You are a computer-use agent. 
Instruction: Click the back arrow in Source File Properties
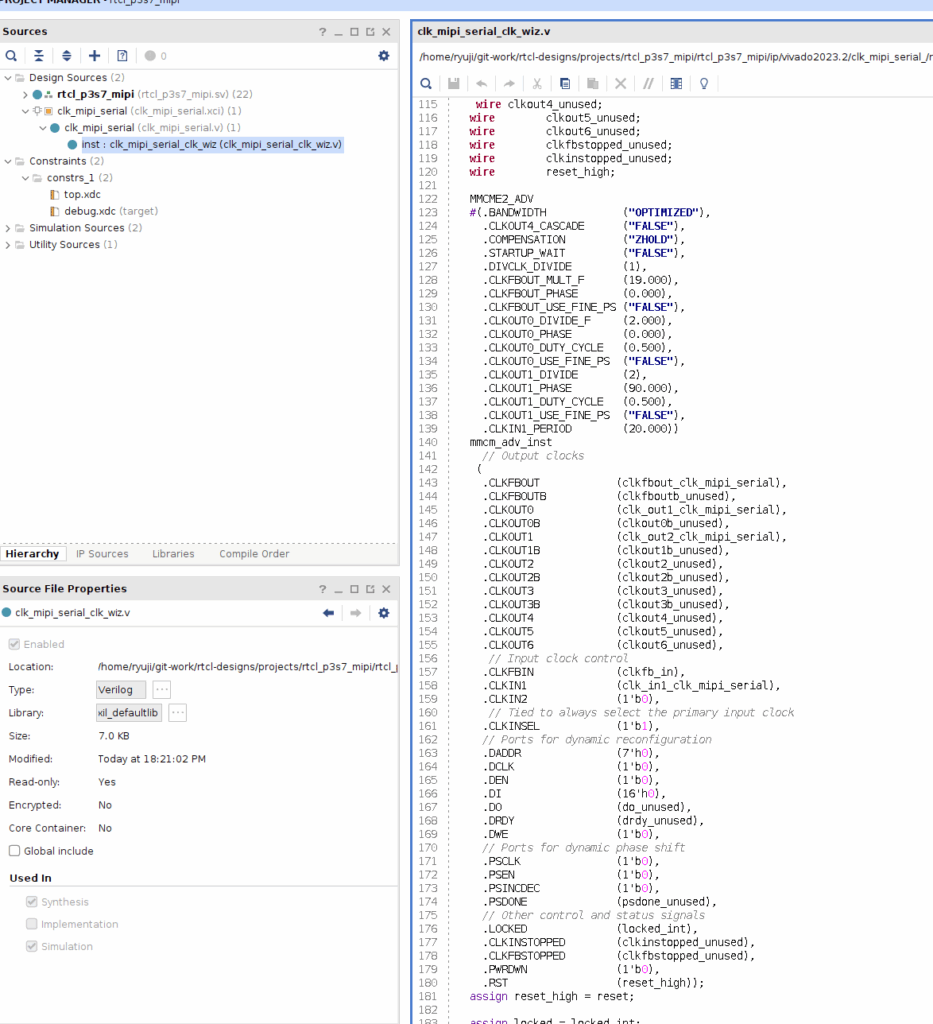[328, 613]
